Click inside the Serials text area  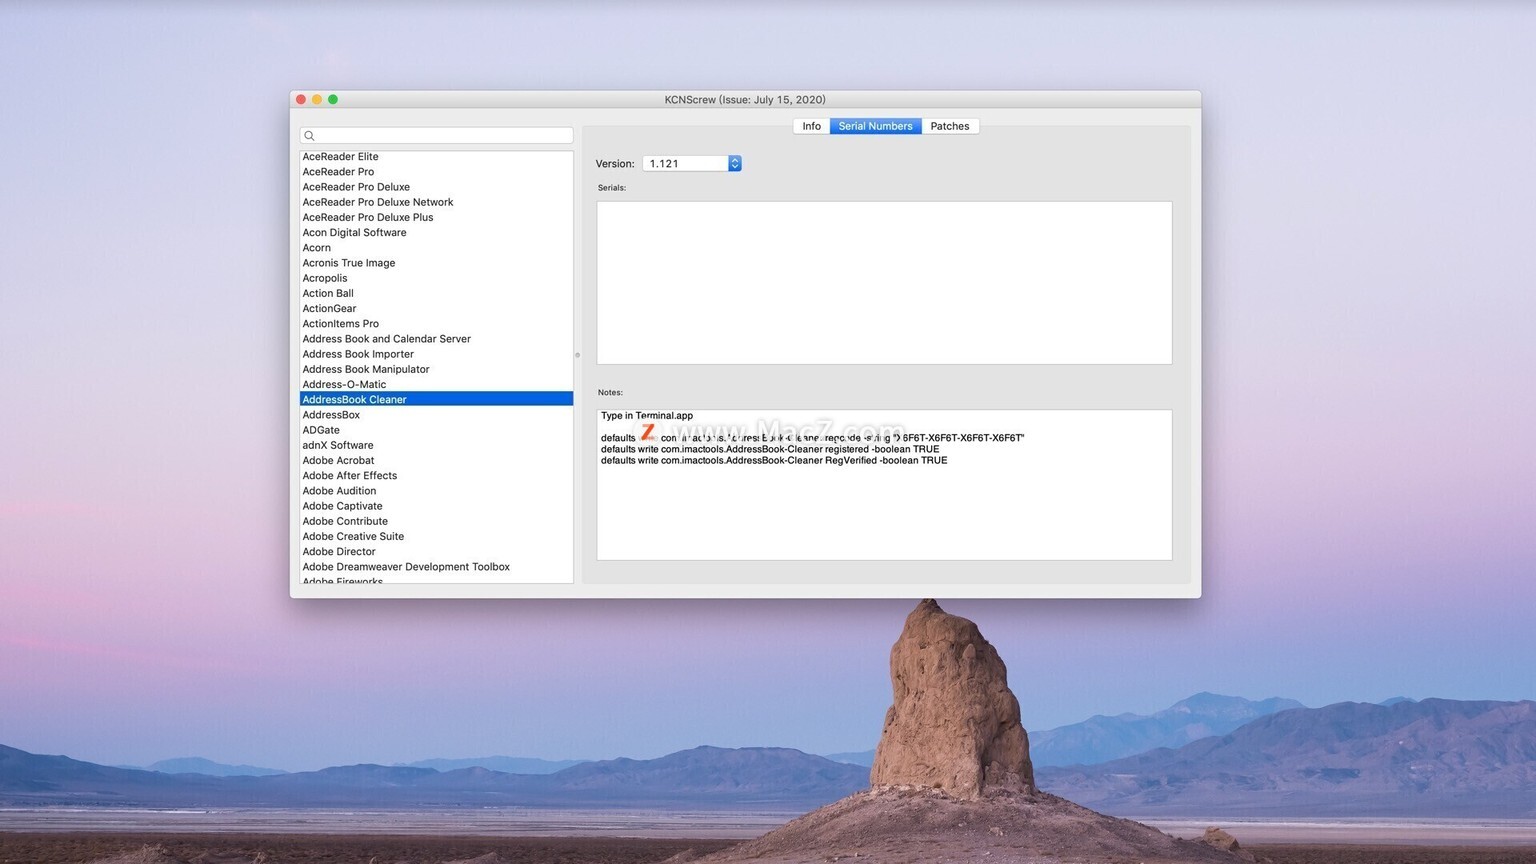pyautogui.click(x=884, y=283)
